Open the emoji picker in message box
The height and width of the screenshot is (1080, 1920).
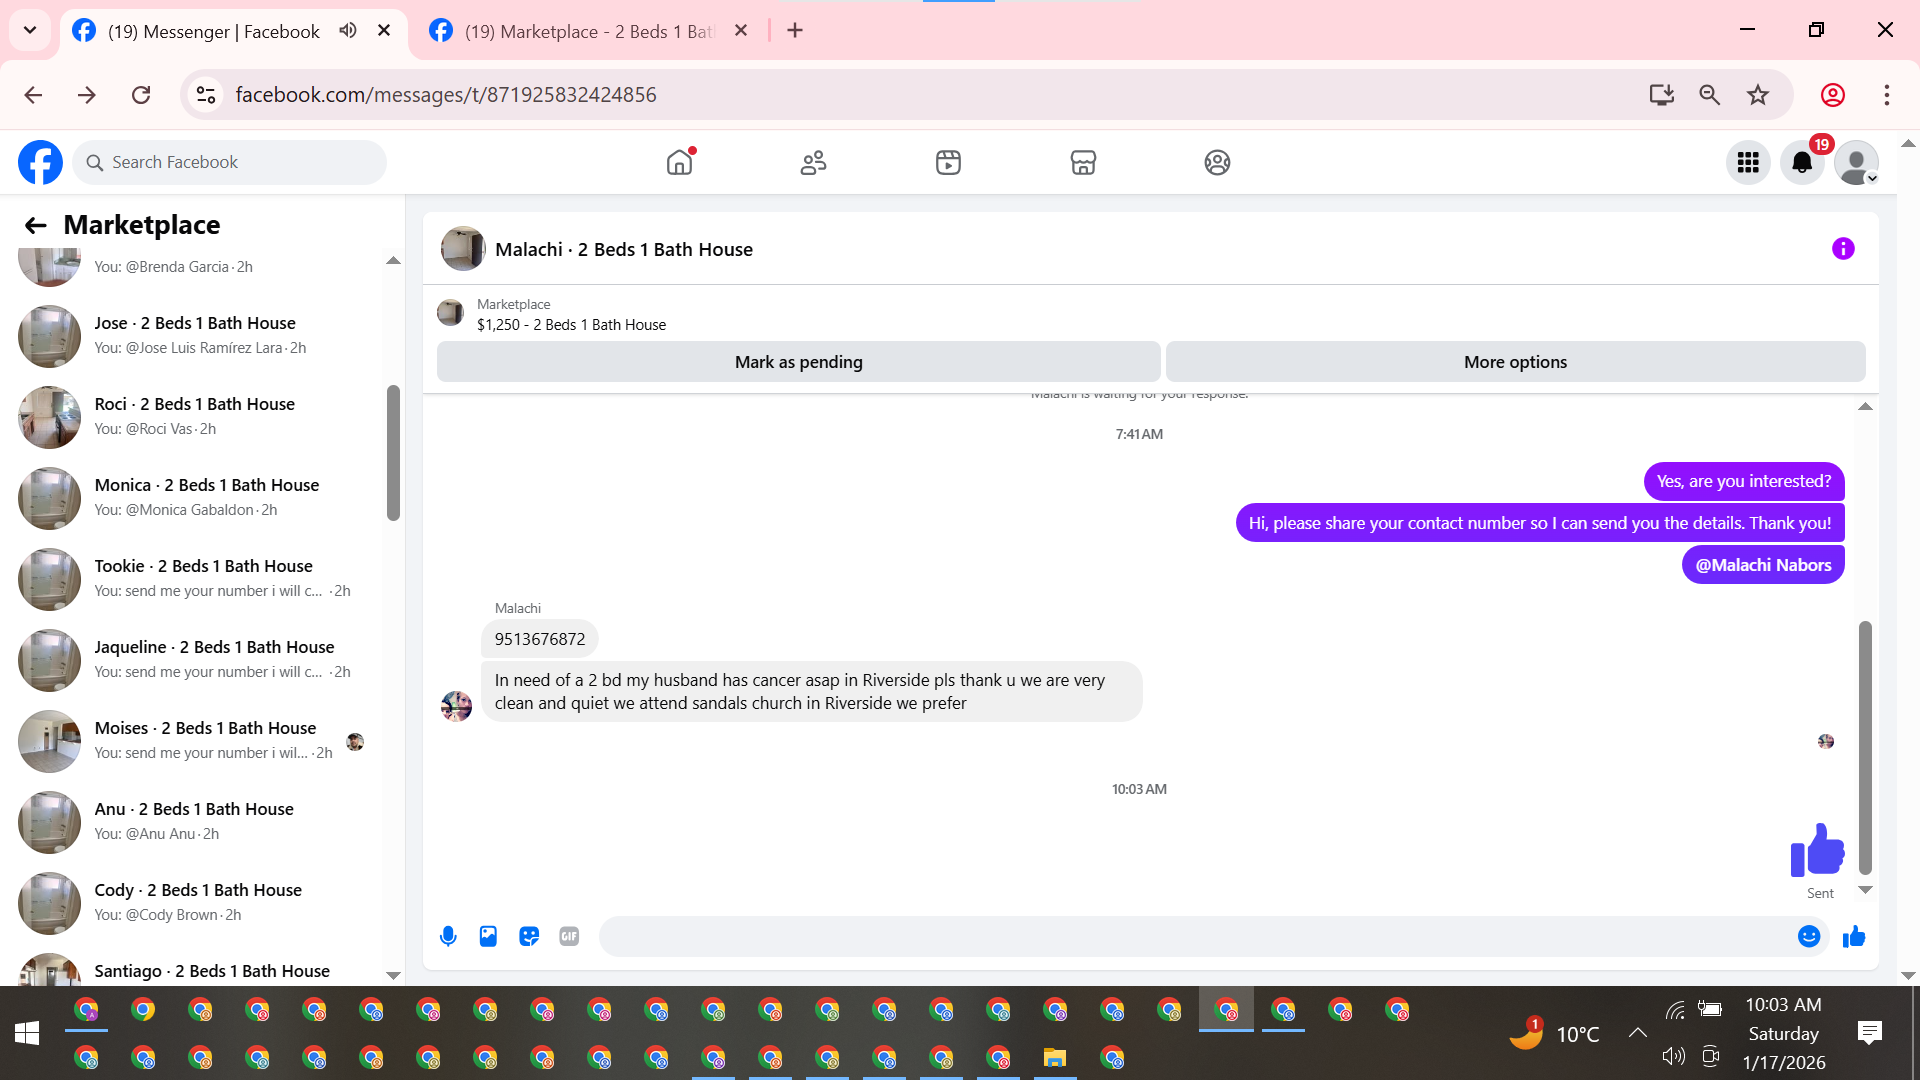(x=1808, y=936)
